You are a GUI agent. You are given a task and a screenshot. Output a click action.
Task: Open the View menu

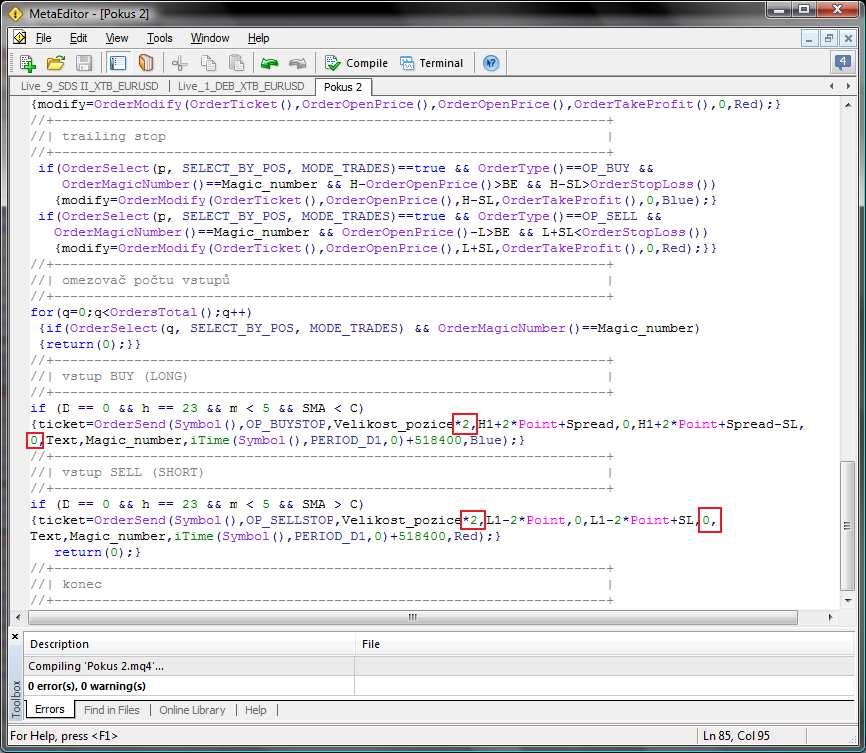(117, 38)
